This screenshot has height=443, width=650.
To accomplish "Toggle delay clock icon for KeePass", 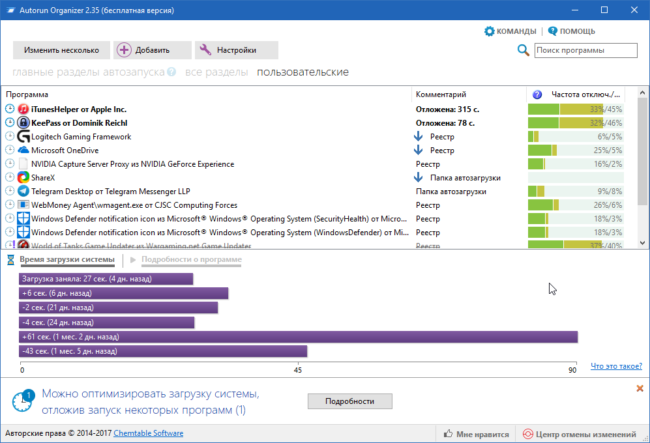I will [10, 123].
